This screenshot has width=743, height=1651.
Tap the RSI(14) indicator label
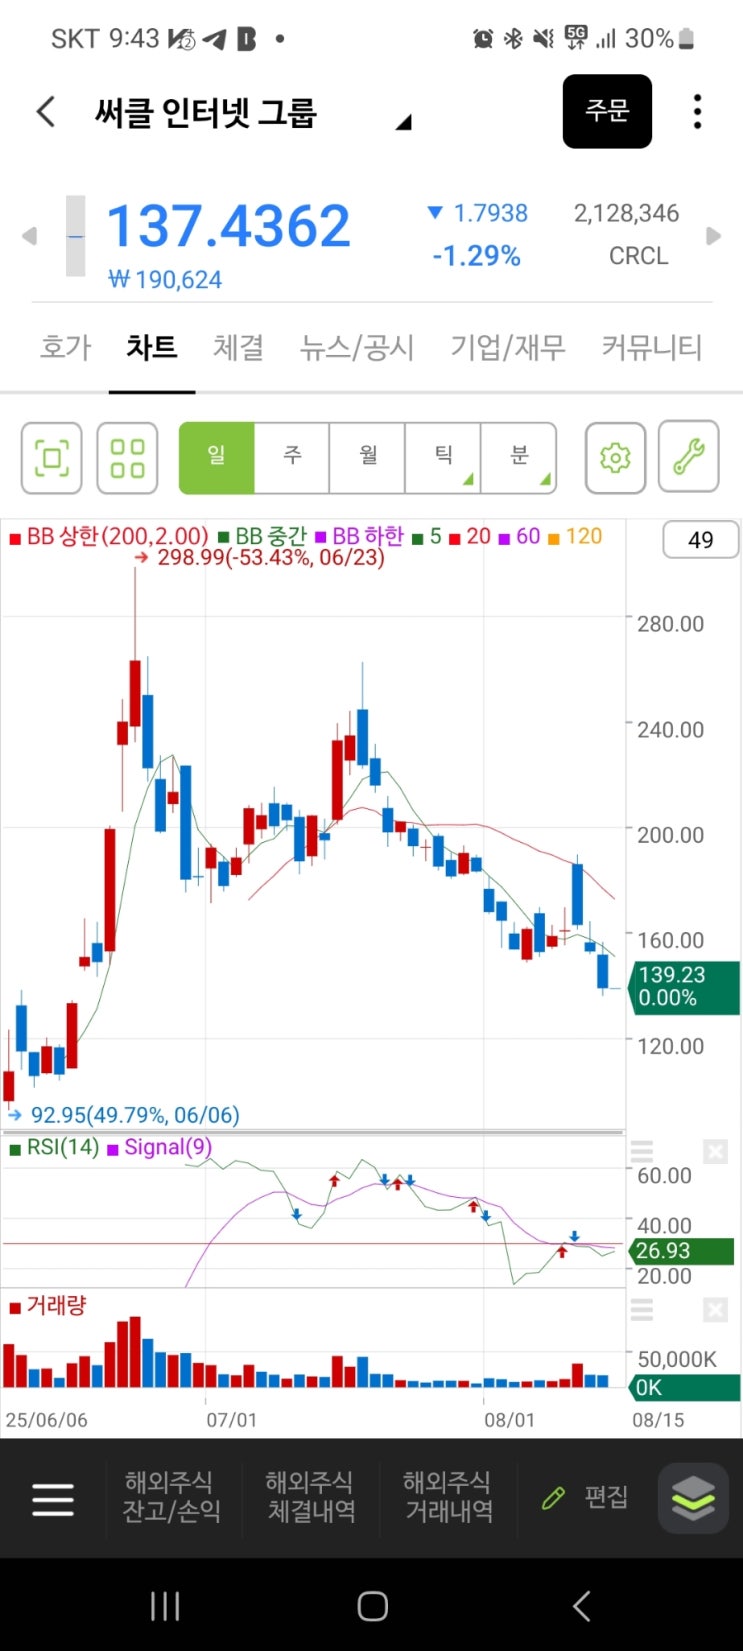[54, 1147]
